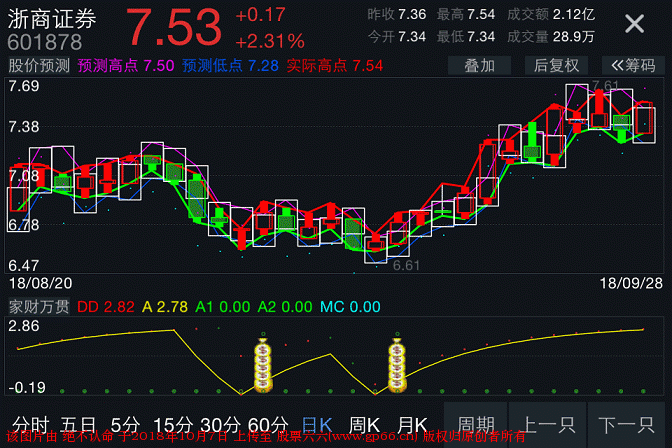Click the A2 0.00 indicator value
The height and width of the screenshot is (448, 672).
pos(285,307)
